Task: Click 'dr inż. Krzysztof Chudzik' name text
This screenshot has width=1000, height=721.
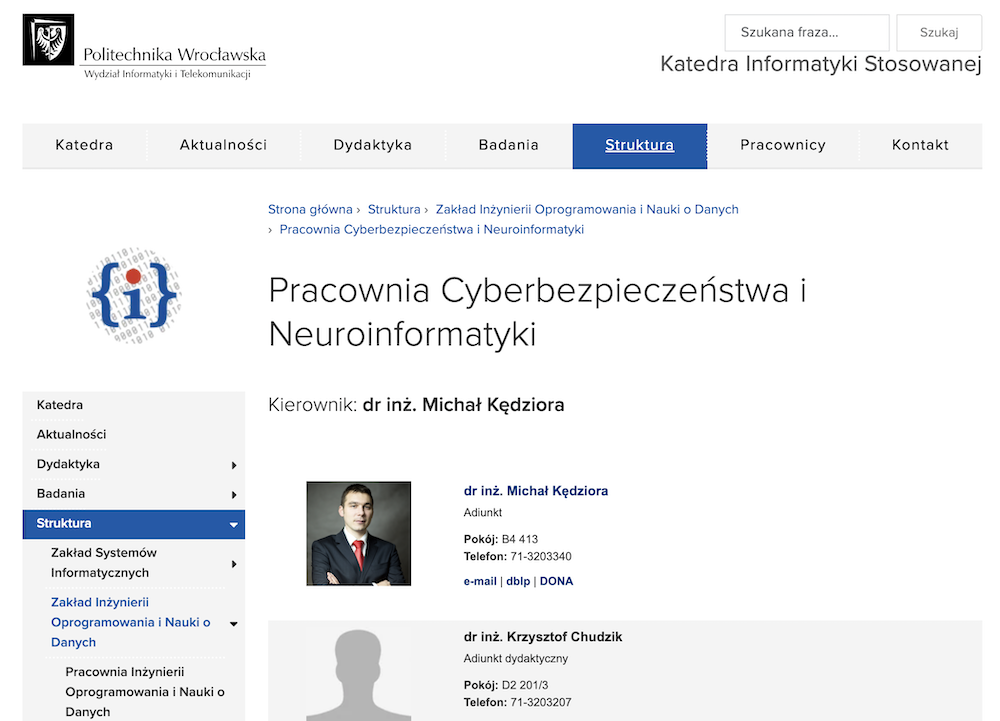Action: coord(543,637)
